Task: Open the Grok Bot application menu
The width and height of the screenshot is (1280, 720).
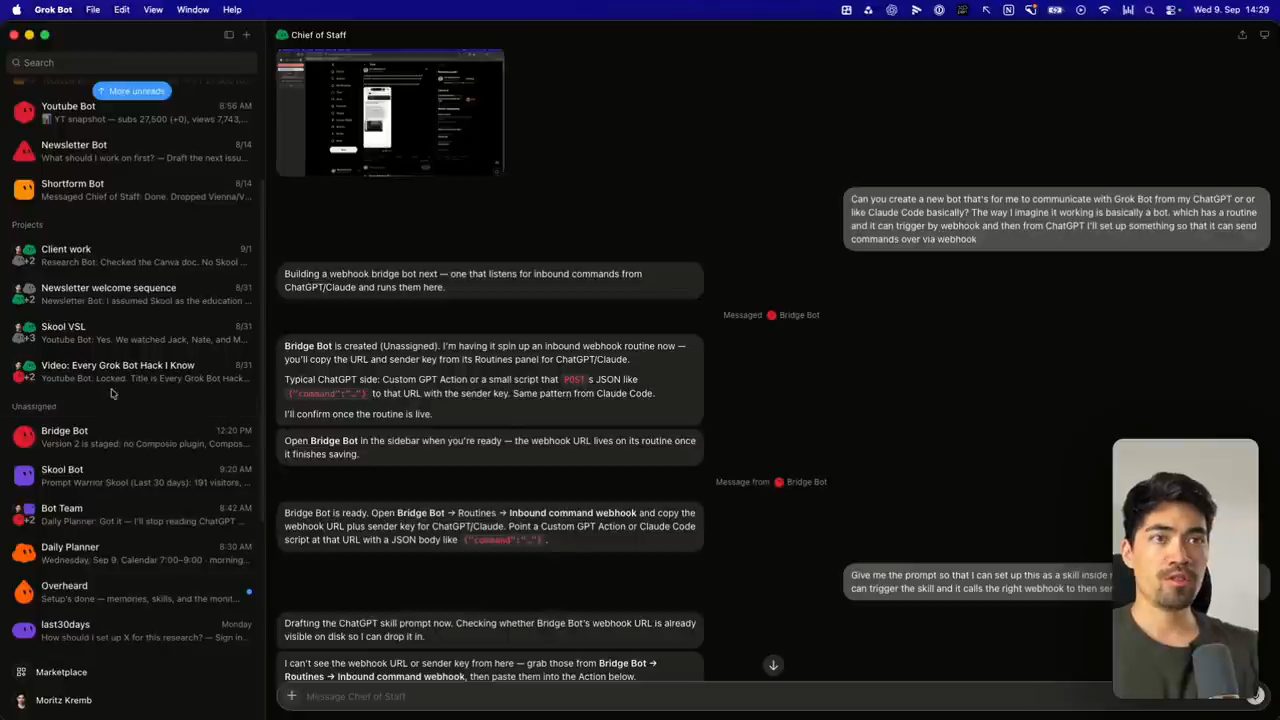Action: pos(53,10)
